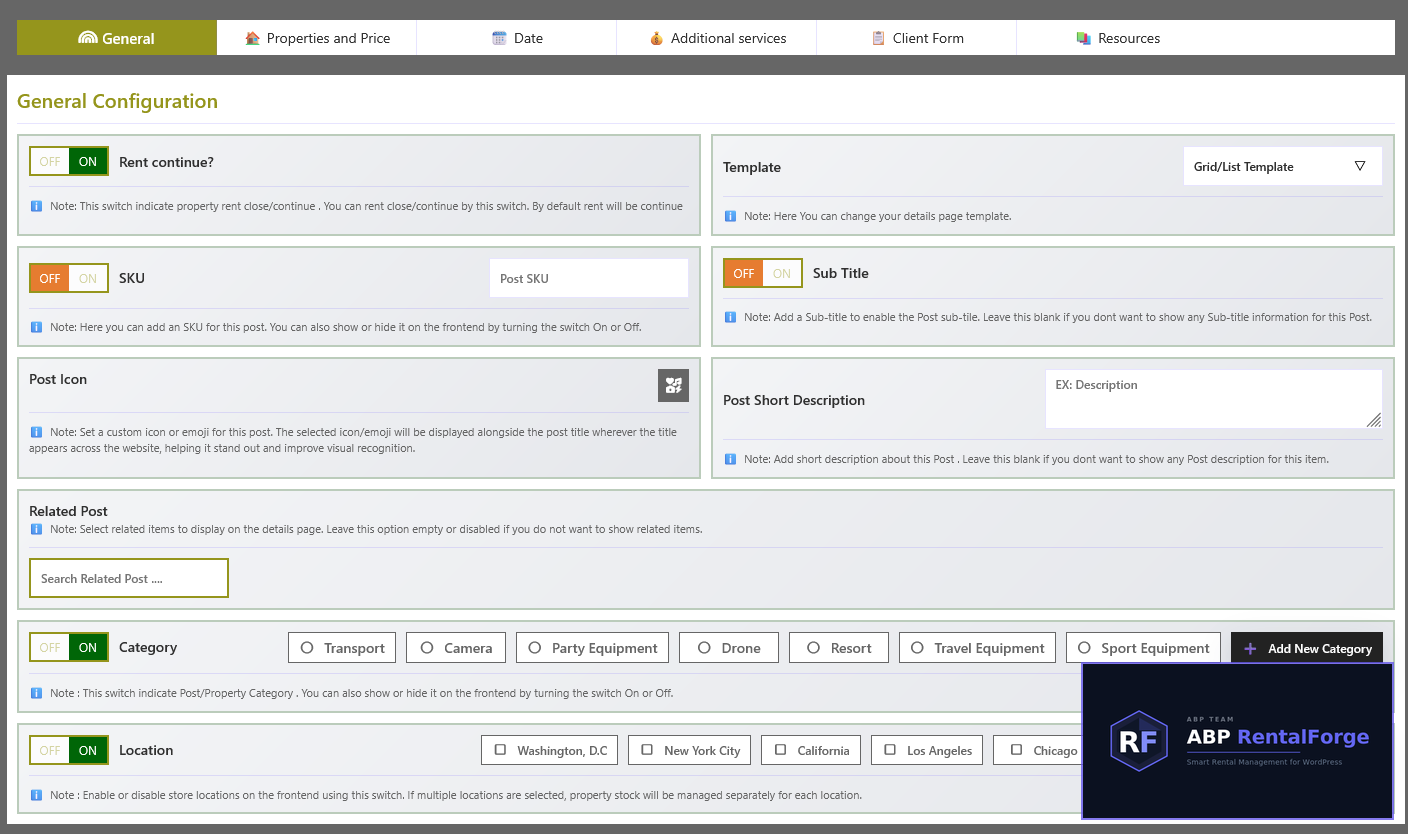Toggle the Rent continue switch

point(69,162)
